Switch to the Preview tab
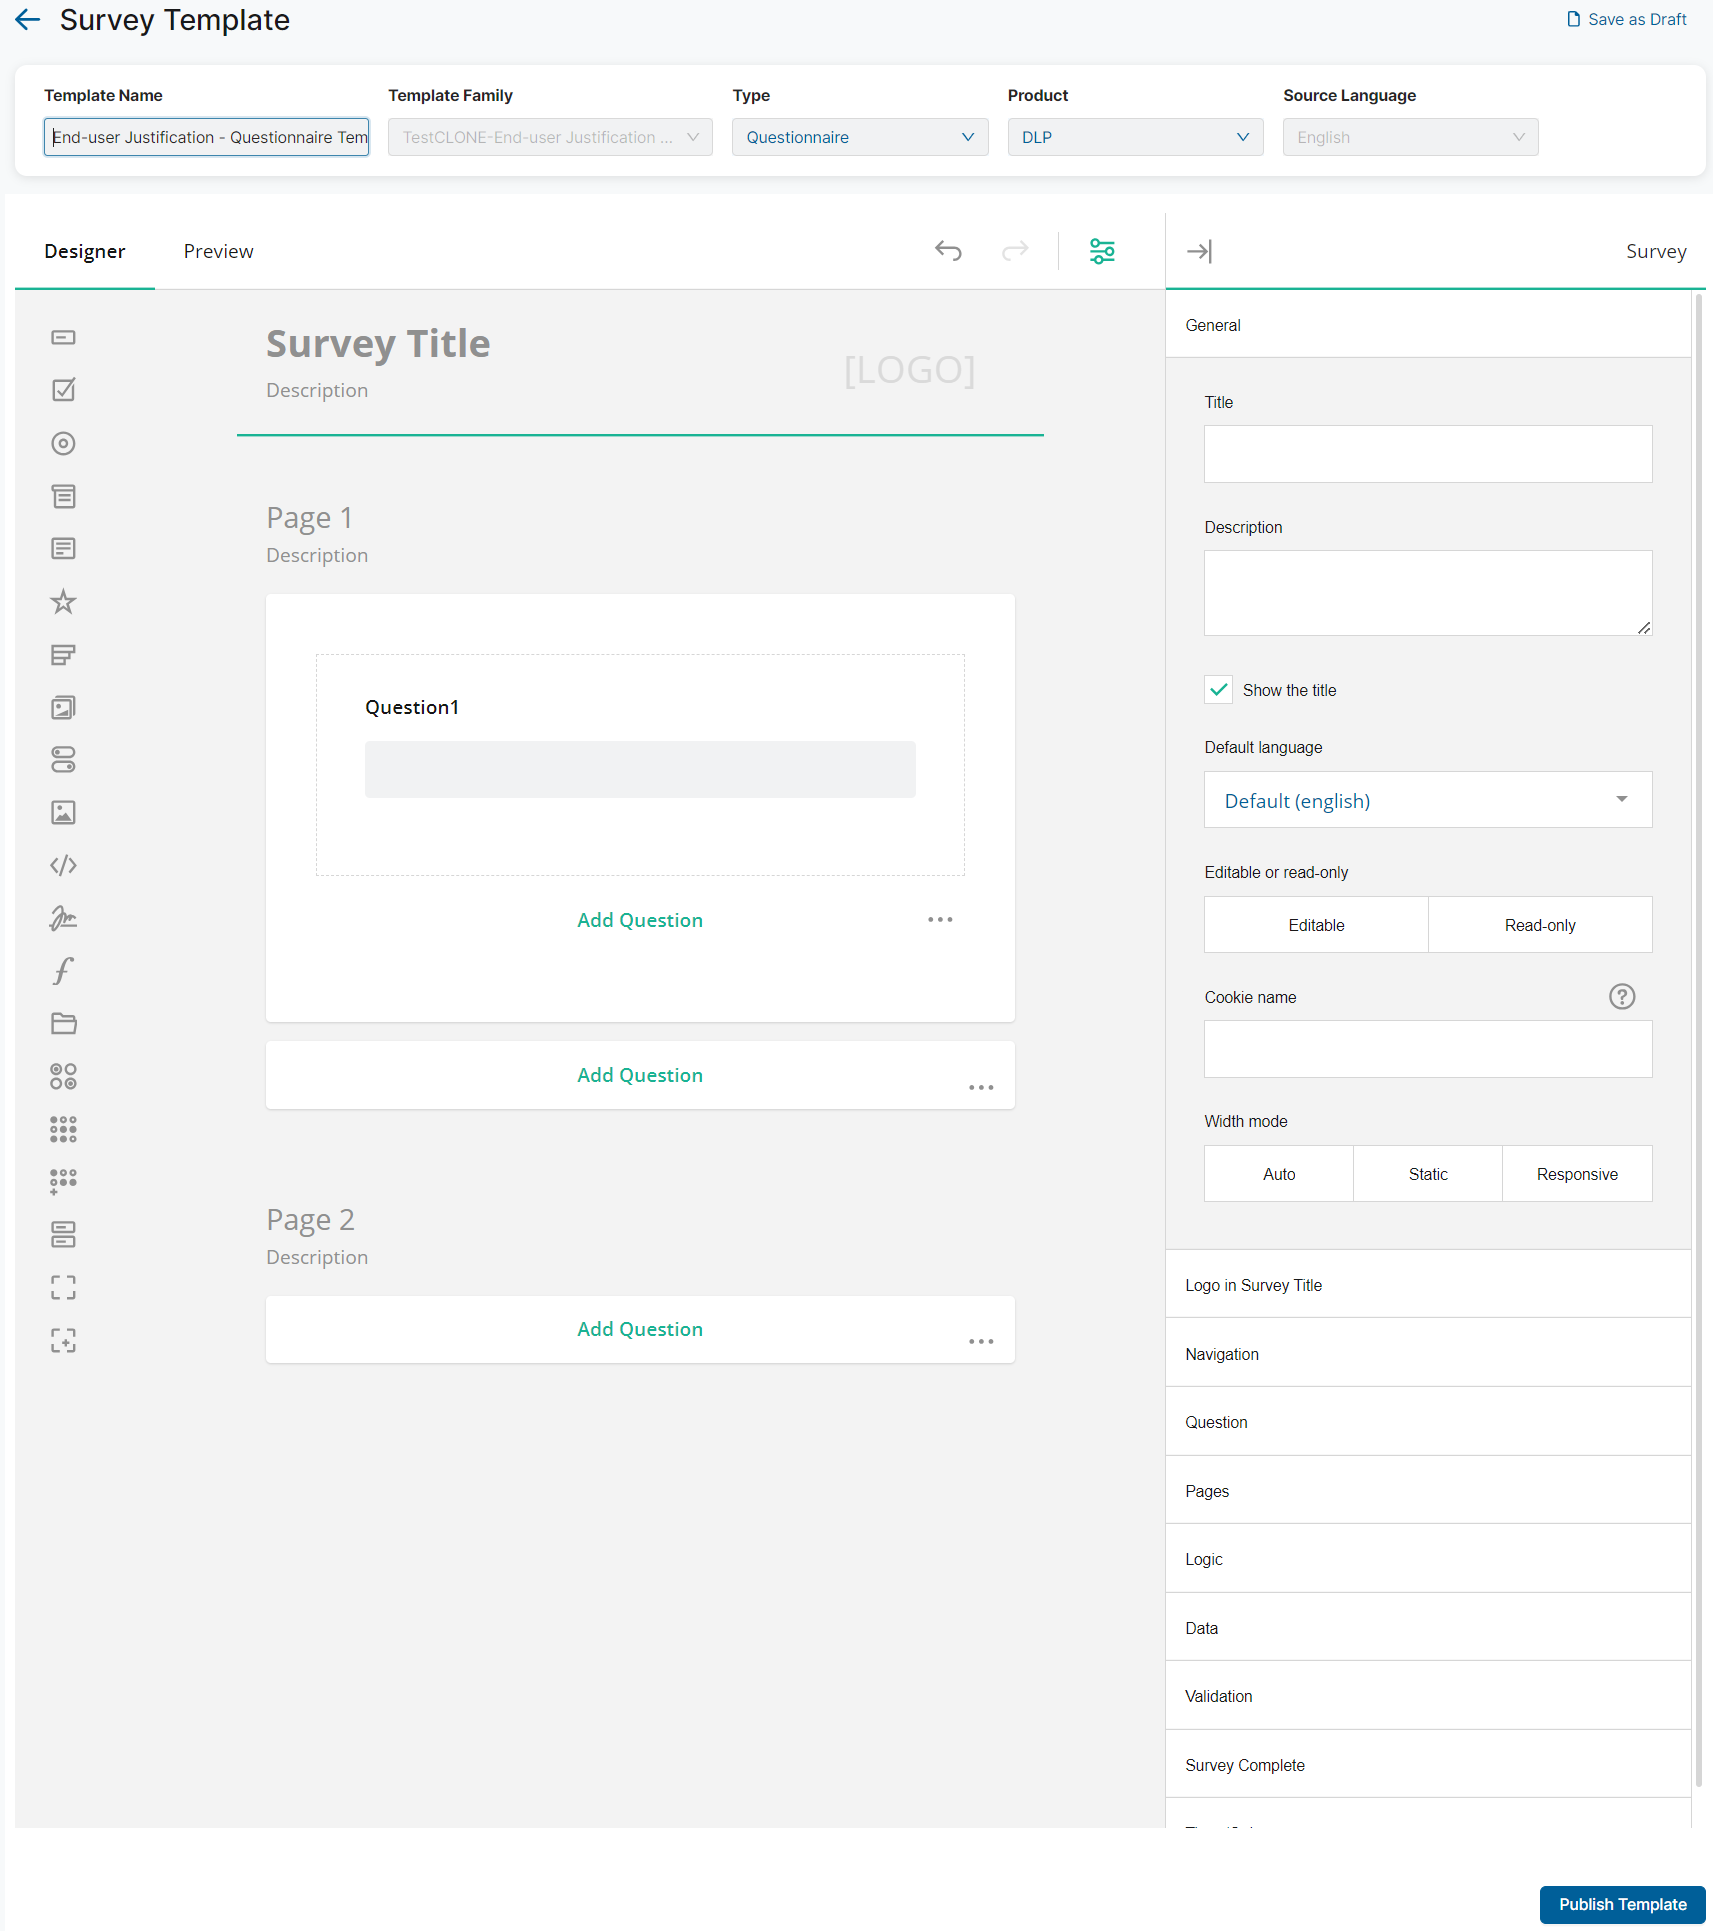 218,251
